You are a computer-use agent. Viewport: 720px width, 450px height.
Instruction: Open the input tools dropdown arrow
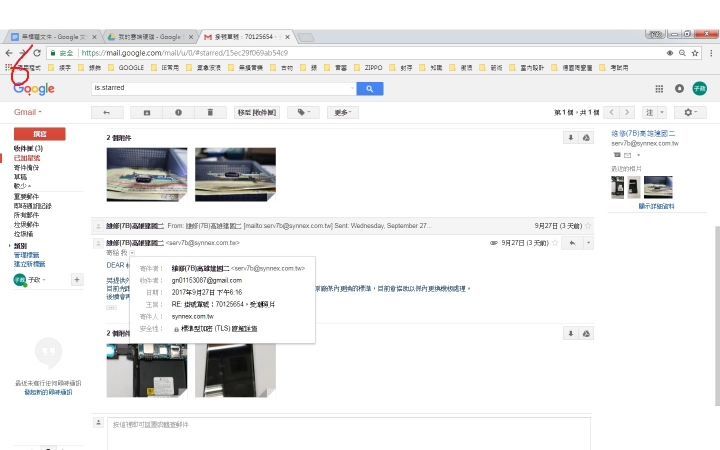(662, 112)
